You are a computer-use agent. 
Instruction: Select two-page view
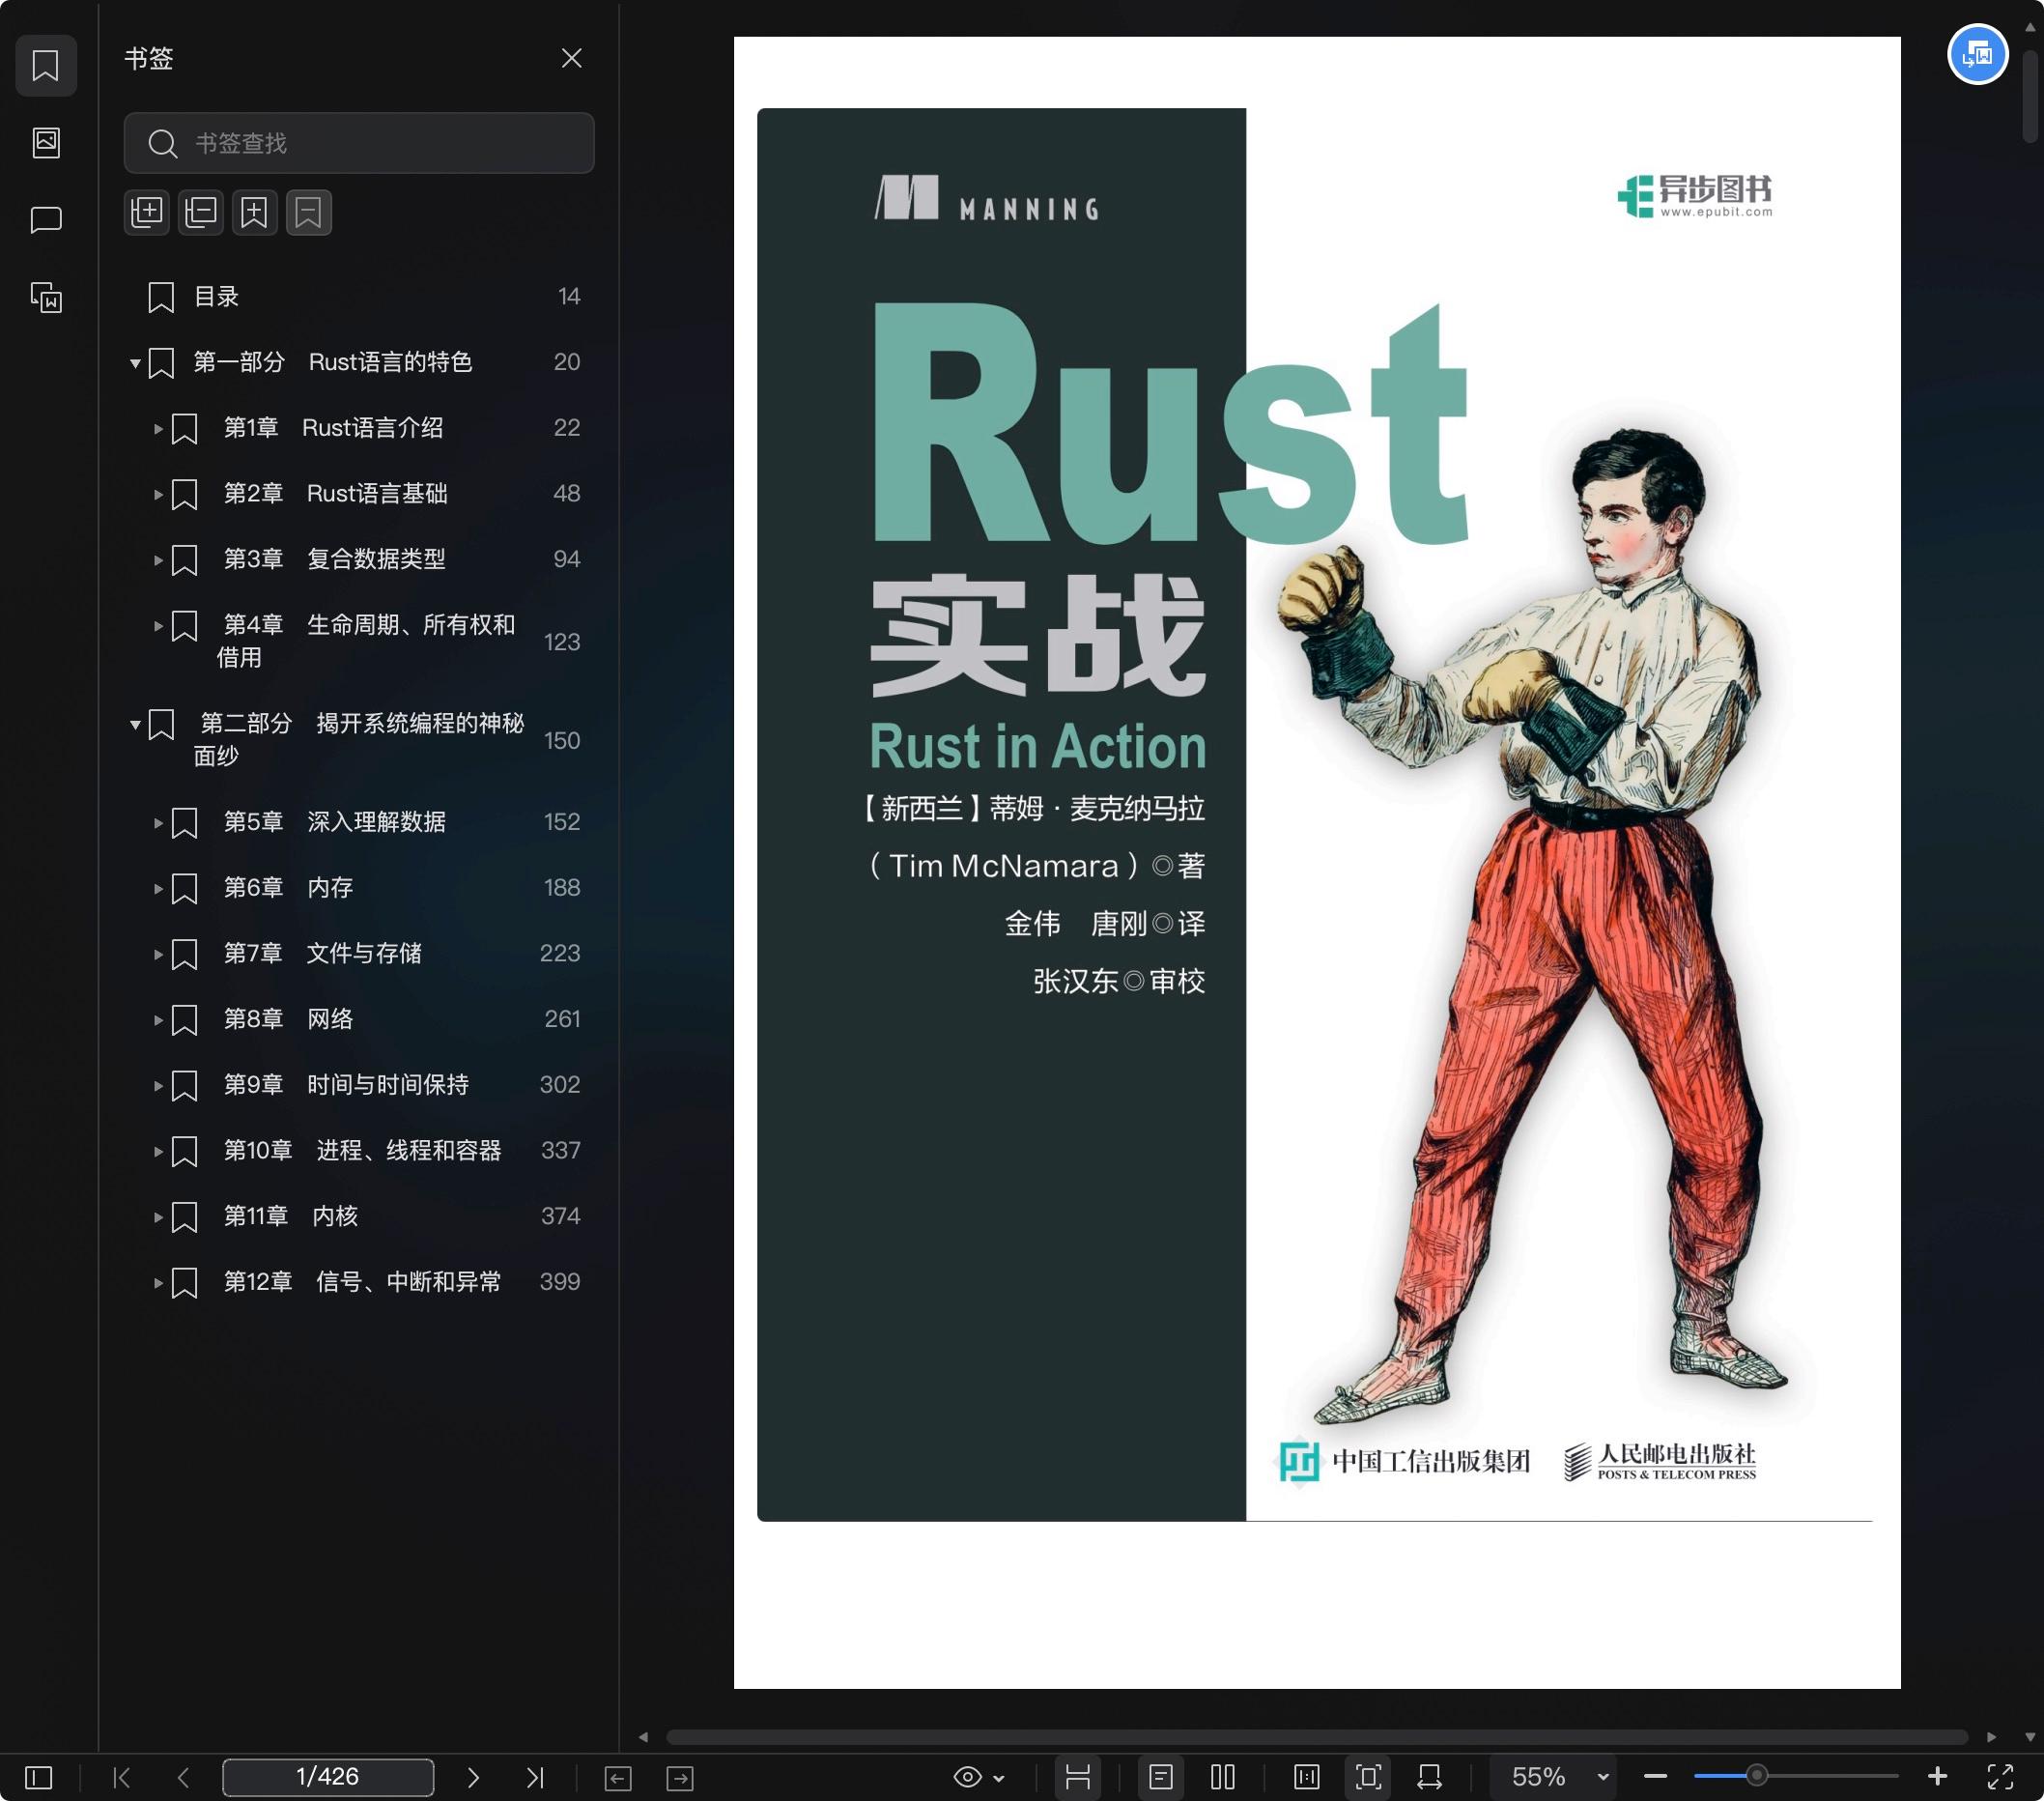[x=1223, y=1777]
